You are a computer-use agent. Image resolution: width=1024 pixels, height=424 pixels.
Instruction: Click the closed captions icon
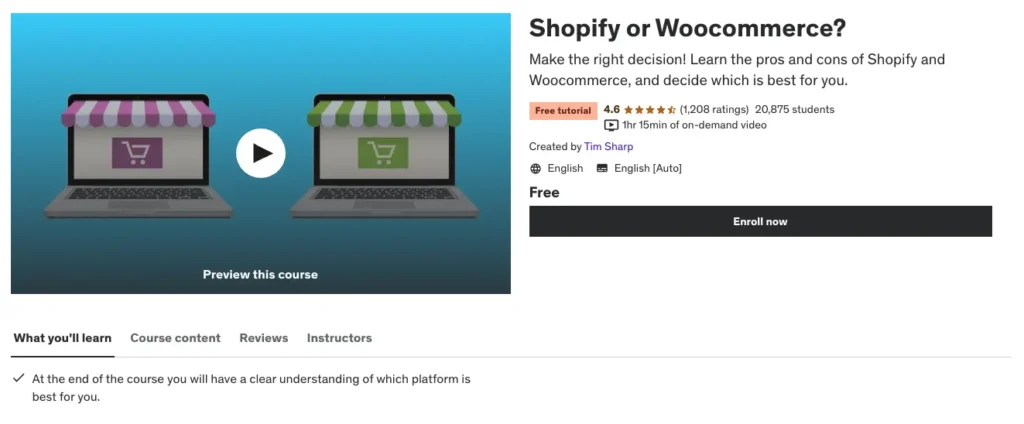click(x=602, y=168)
